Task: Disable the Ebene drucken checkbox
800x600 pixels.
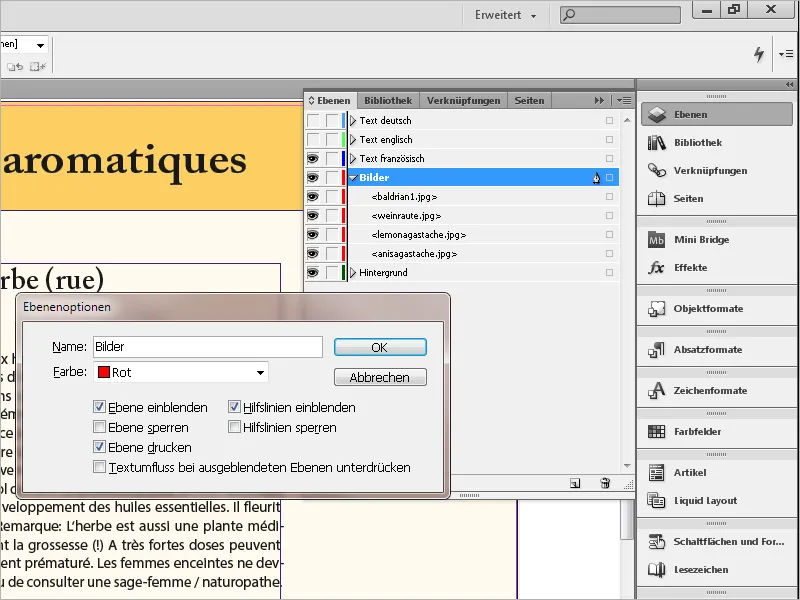Action: point(99,446)
